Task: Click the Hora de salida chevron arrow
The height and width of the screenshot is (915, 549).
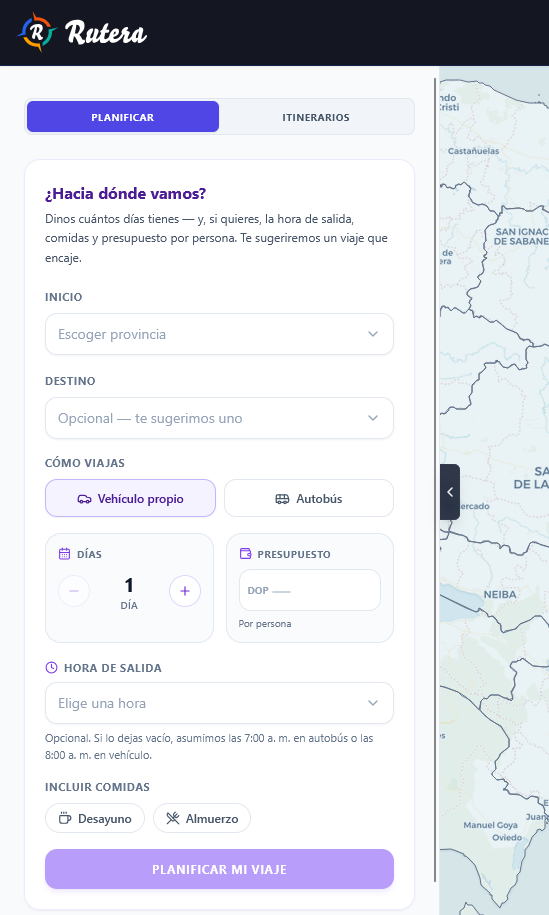Action: coord(373,703)
